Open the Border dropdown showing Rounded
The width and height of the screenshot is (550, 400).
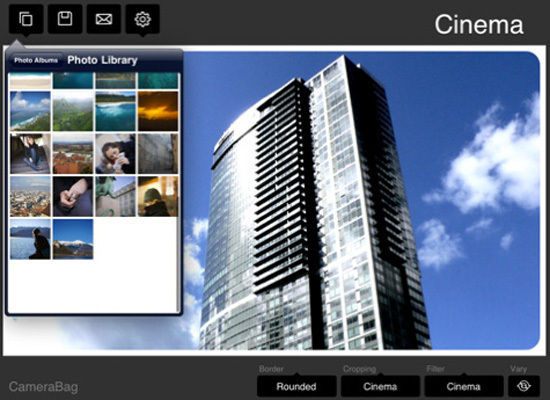pyautogui.click(x=297, y=386)
